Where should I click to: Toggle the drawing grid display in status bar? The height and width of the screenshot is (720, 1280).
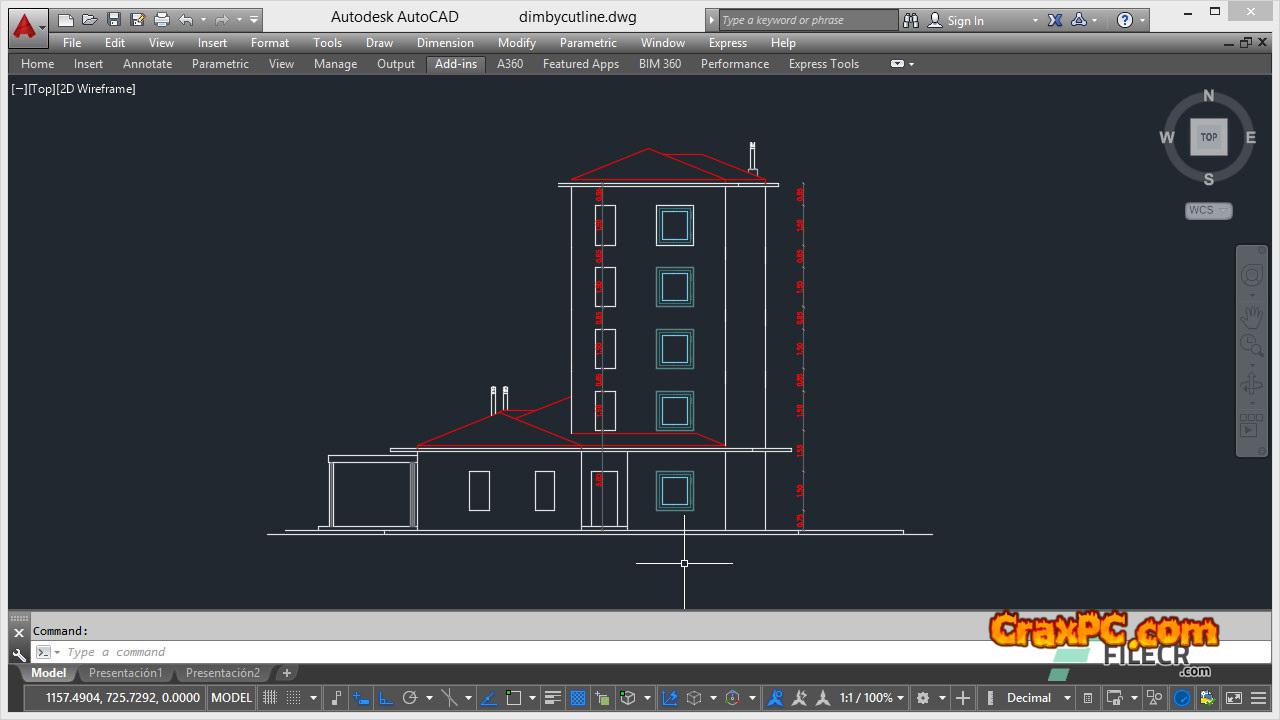tap(270, 698)
